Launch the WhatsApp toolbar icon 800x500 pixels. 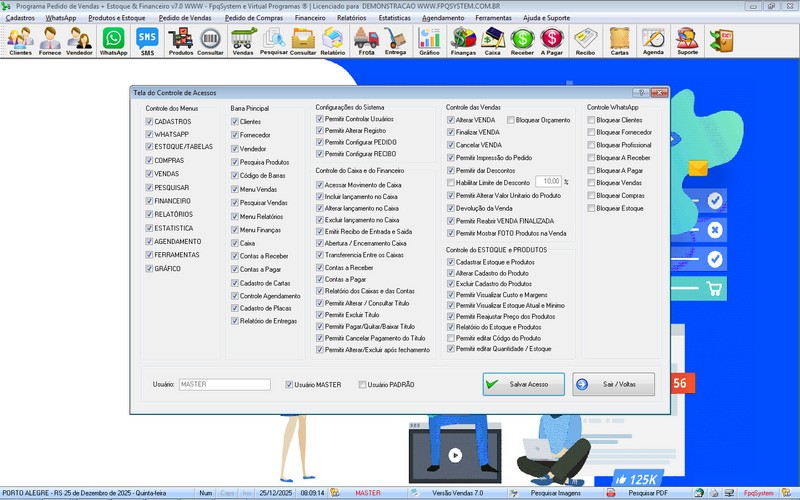click(113, 41)
